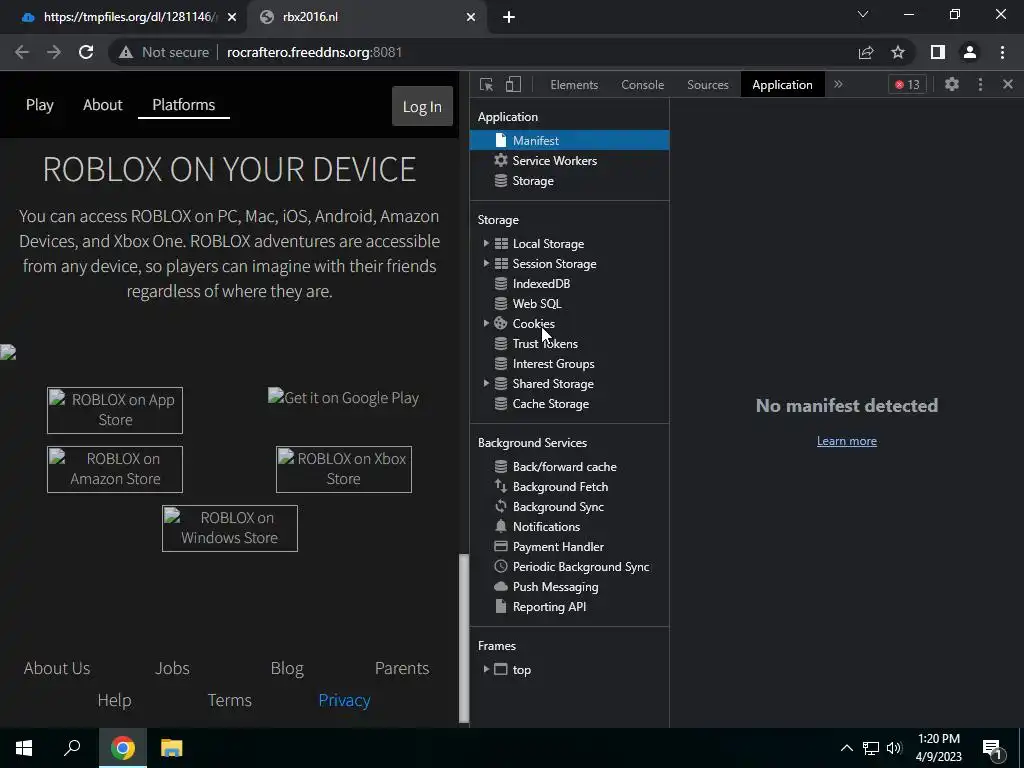Screen dimensions: 1024x768
Task: Open the Parents footer link
Action: [402, 668]
